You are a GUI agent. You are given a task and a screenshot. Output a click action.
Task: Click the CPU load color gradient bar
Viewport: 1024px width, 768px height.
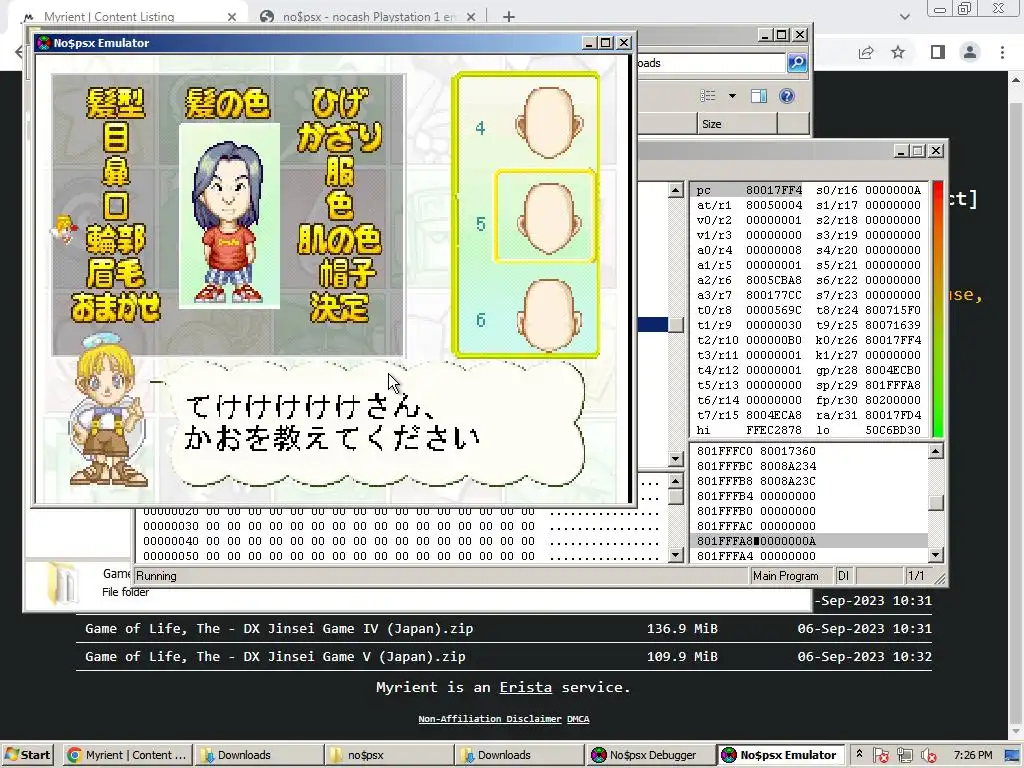coord(938,309)
